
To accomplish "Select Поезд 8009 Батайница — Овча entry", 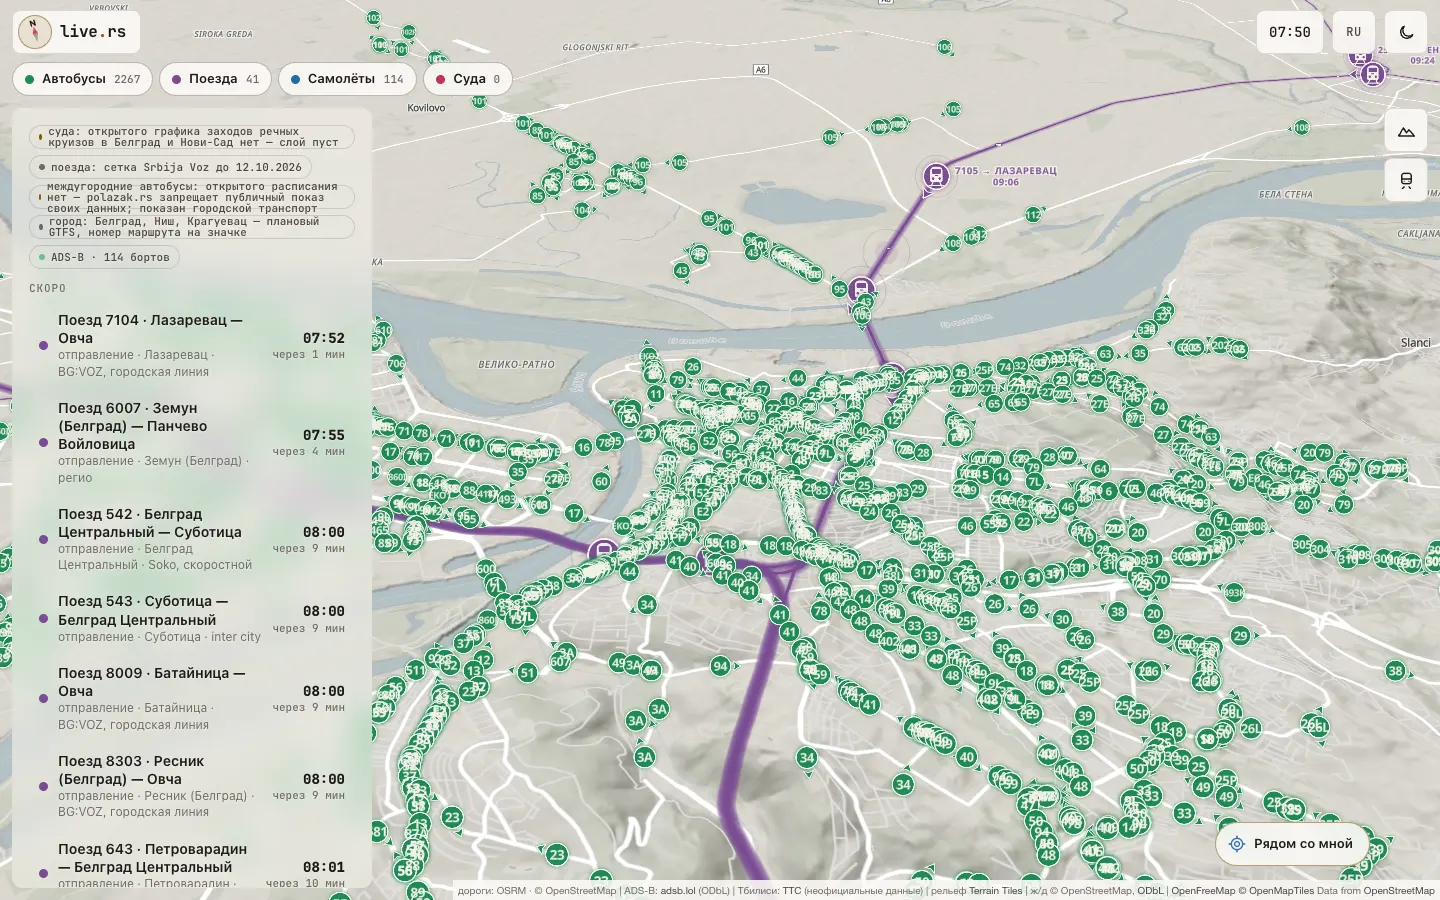I will pos(192,699).
